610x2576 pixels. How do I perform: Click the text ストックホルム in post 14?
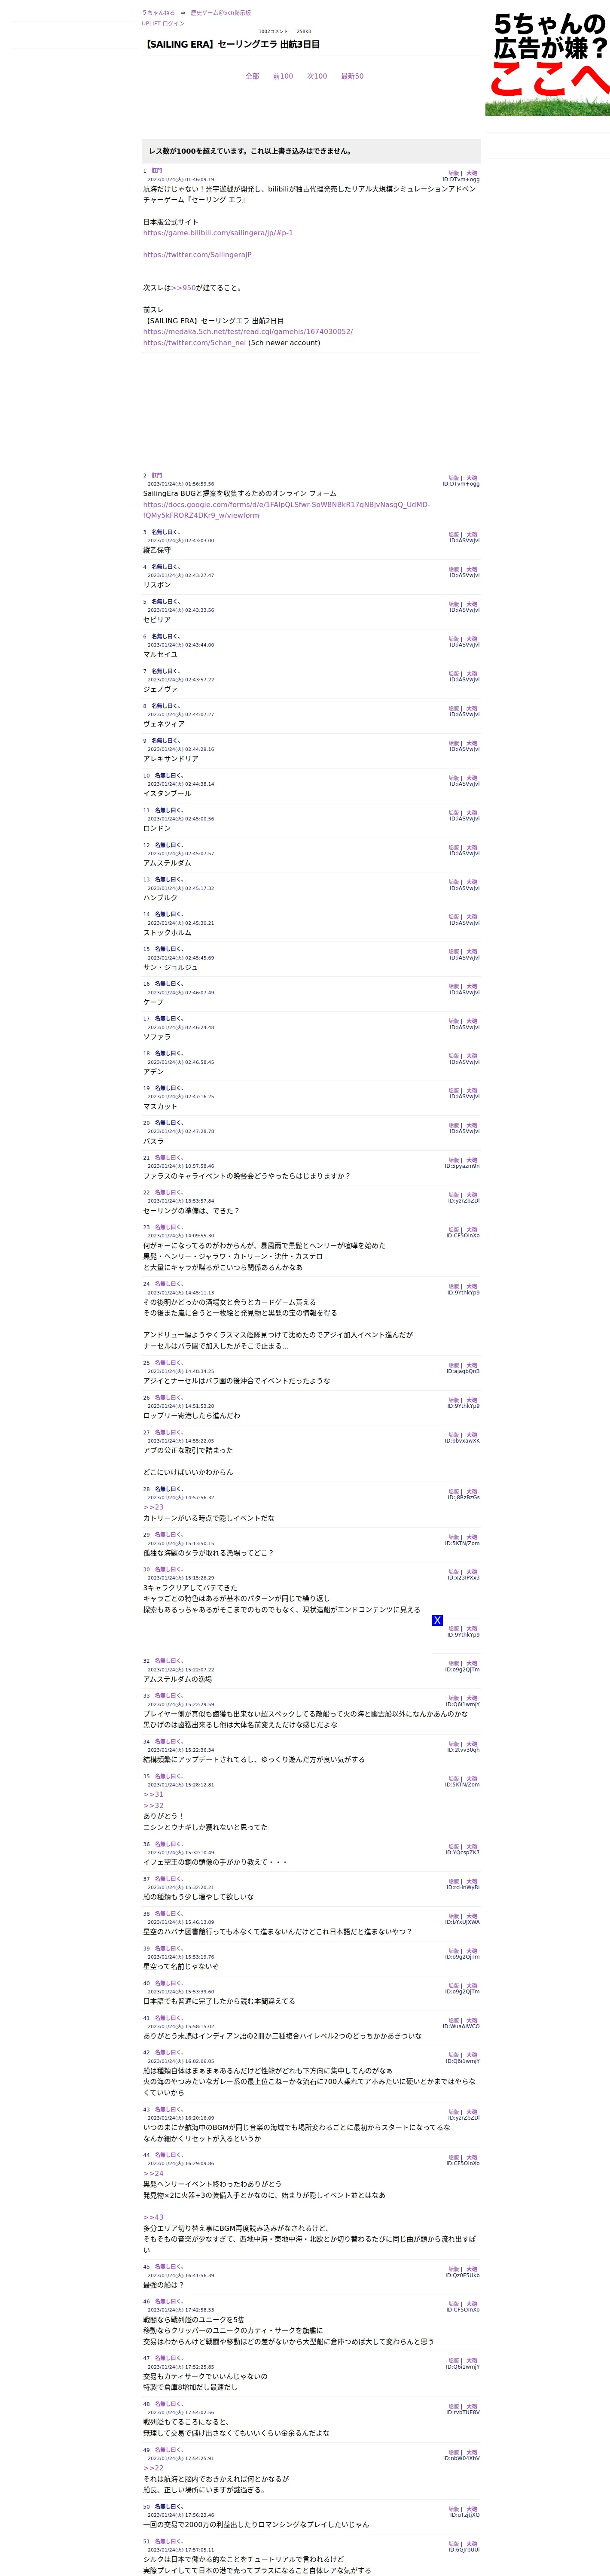pyautogui.click(x=167, y=933)
